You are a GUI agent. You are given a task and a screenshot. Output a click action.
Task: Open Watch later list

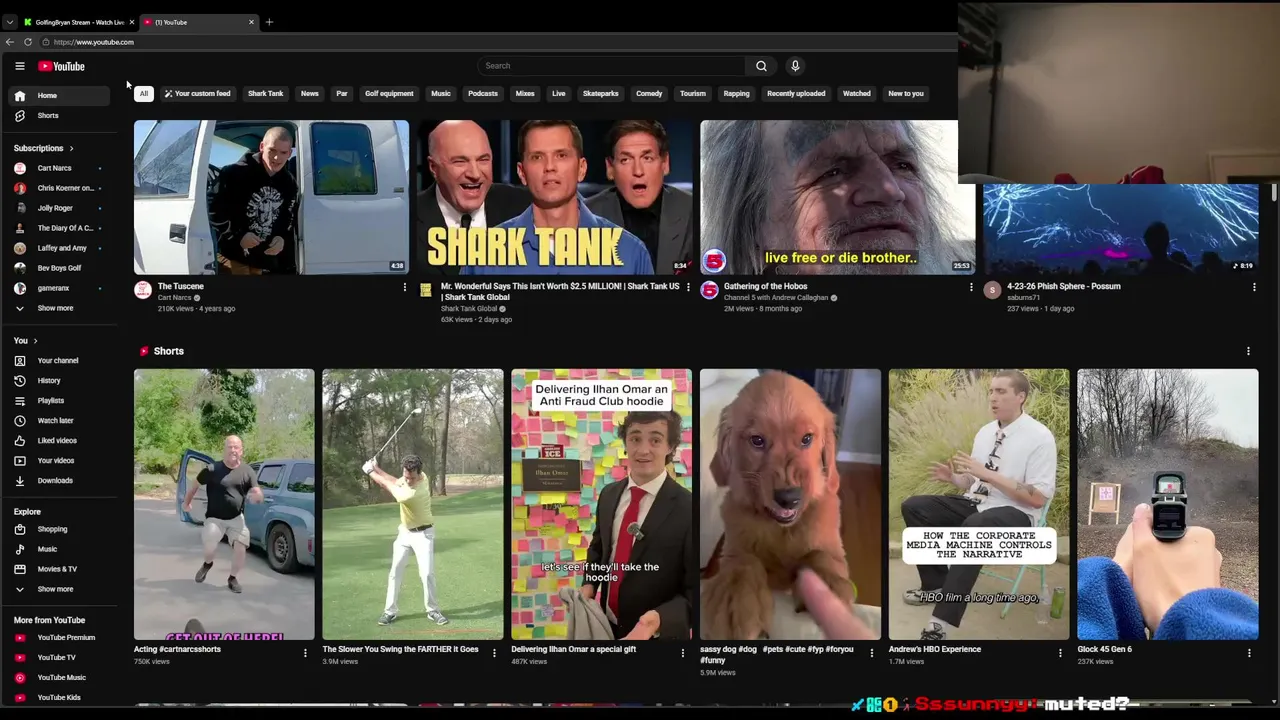58,420
